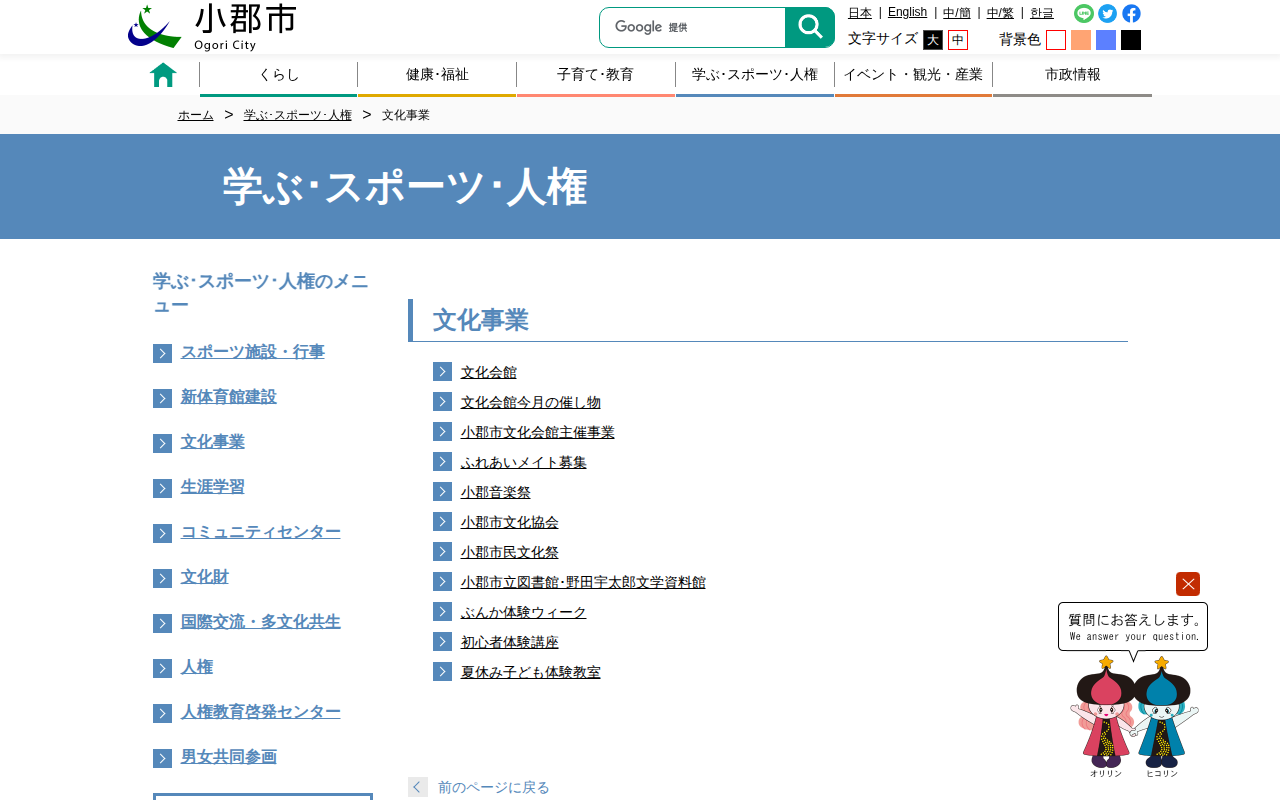Expand the 子育て･教育 navigation menu
Viewport: 1280px width, 800px height.
coord(595,75)
